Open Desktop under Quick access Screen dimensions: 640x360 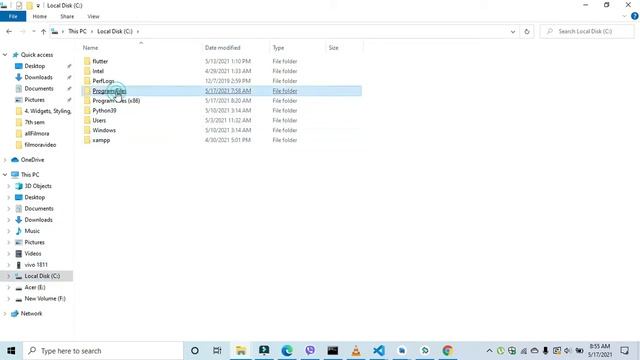tap(35, 66)
